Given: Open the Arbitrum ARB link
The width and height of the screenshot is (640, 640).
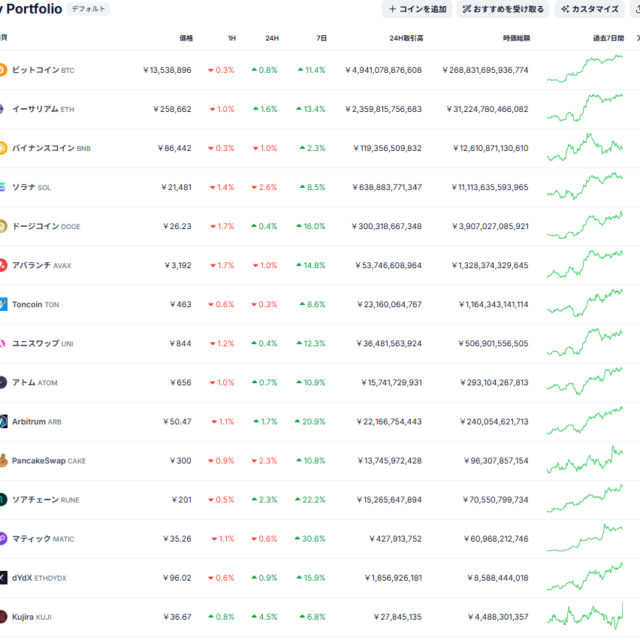Looking at the screenshot, I should pos(37,421).
